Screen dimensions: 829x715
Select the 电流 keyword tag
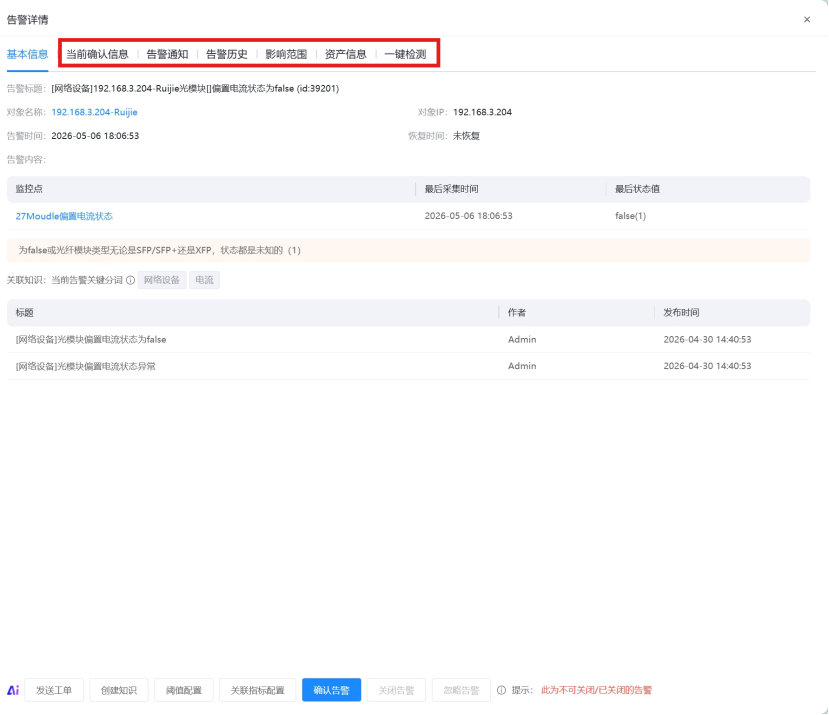click(205, 280)
